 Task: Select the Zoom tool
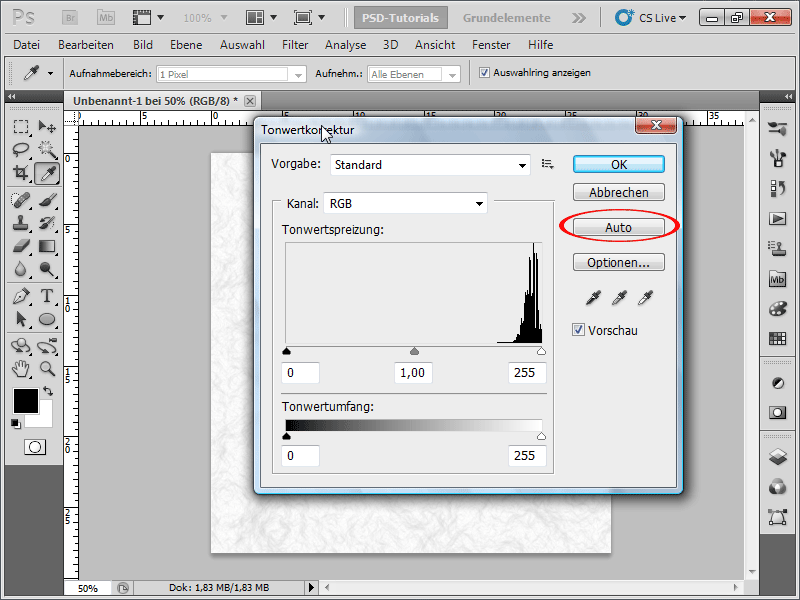tap(47, 368)
